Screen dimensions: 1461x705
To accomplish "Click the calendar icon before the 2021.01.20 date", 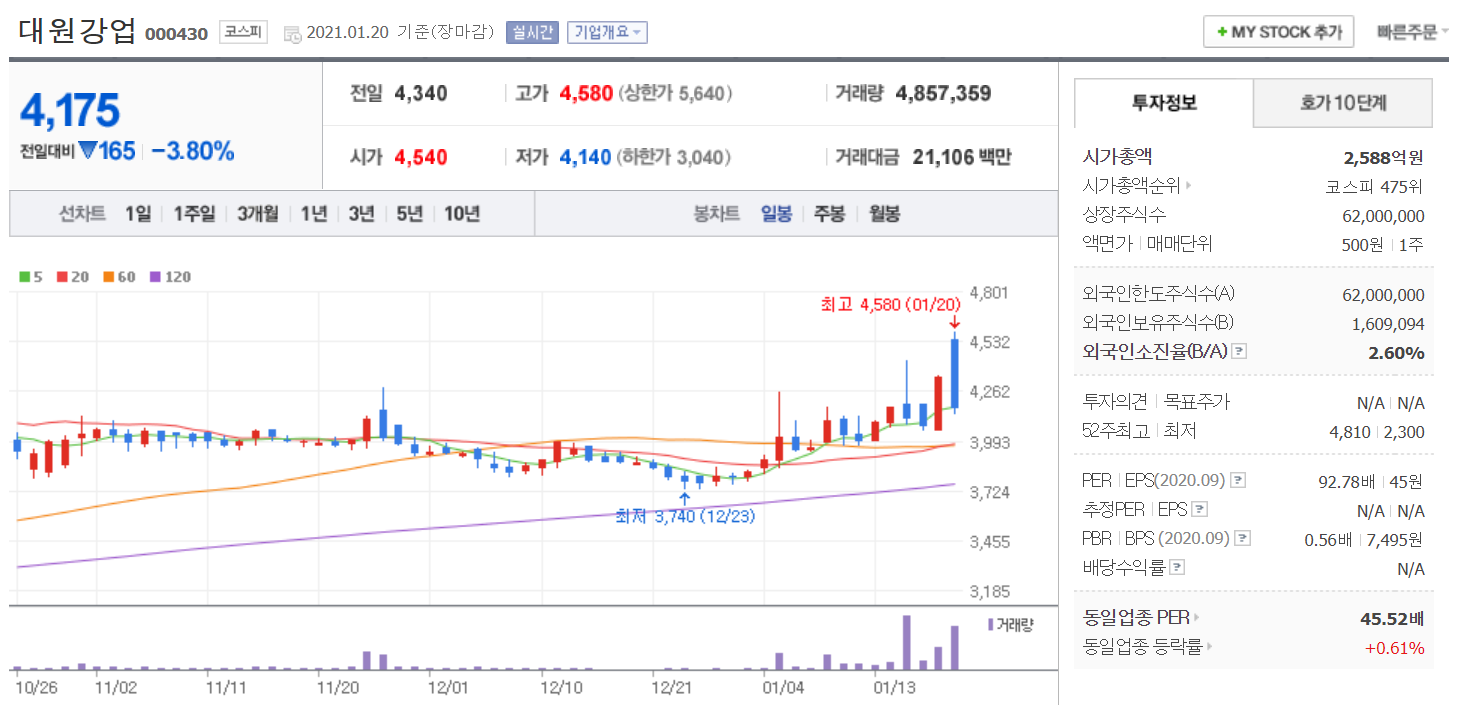I will pyautogui.click(x=292, y=33).
